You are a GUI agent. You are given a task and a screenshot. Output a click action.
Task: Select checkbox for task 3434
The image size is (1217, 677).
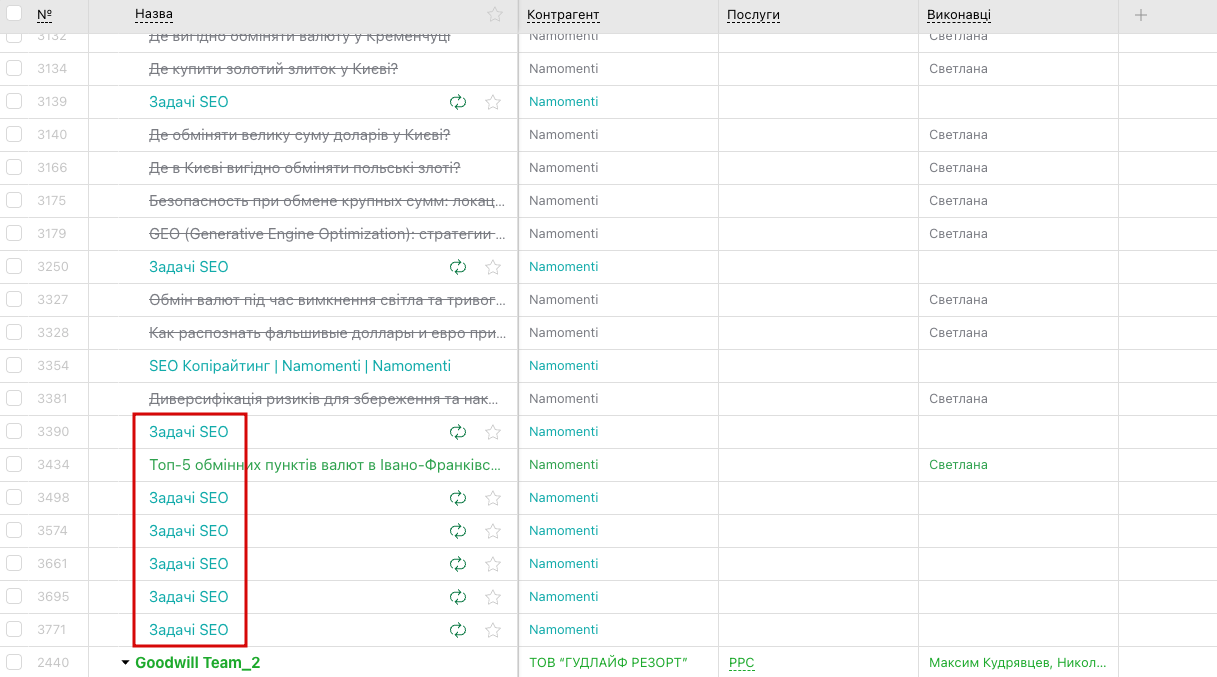coord(14,465)
